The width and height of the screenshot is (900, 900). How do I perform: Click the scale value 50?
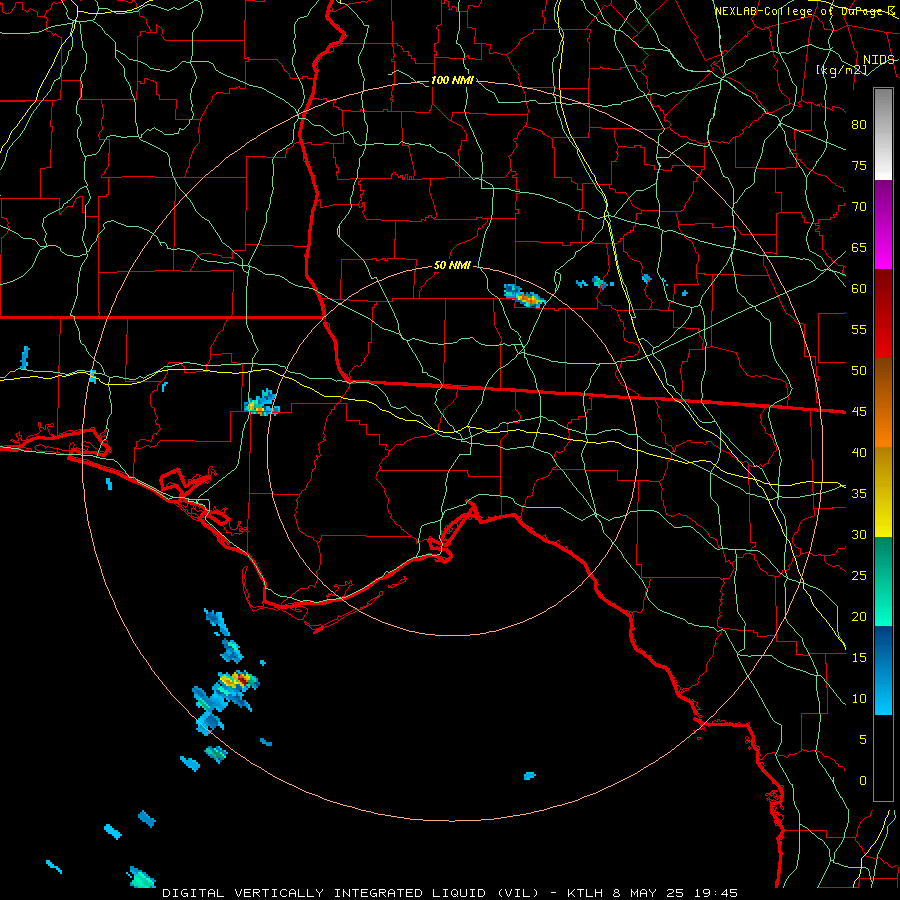coord(859,371)
